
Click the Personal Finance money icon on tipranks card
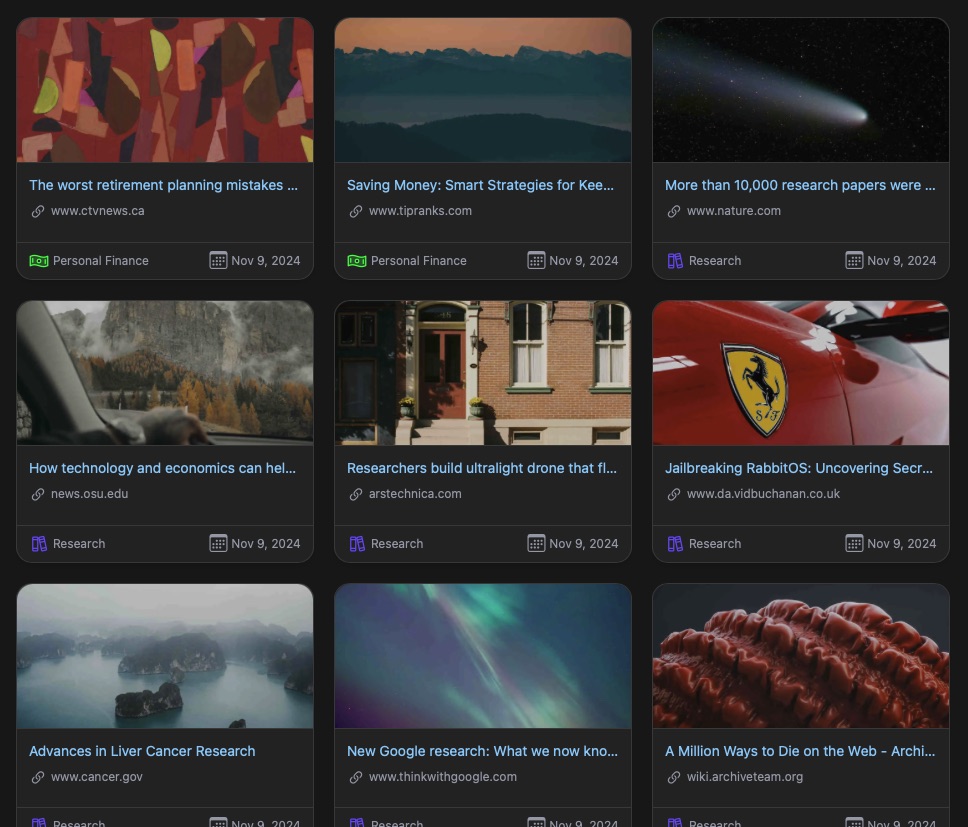(356, 261)
